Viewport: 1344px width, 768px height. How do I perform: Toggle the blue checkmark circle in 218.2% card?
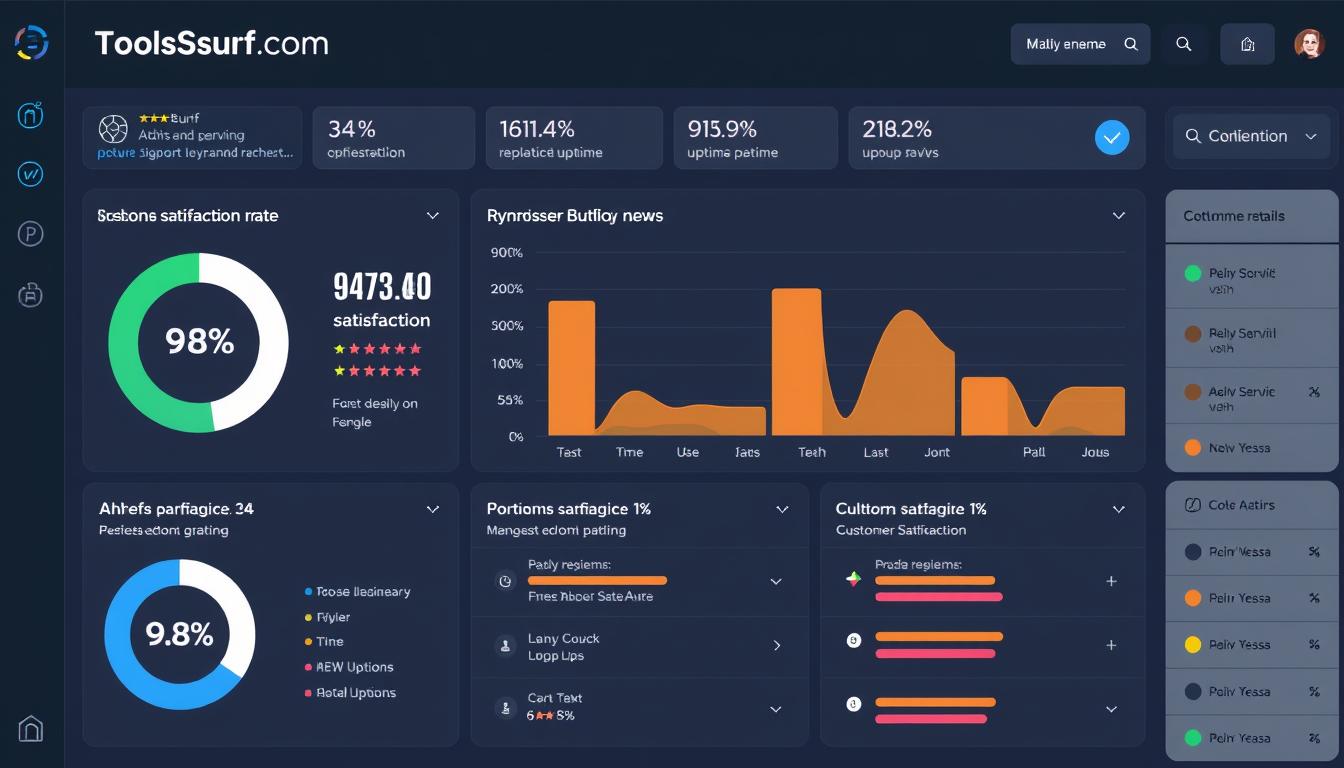(1112, 137)
